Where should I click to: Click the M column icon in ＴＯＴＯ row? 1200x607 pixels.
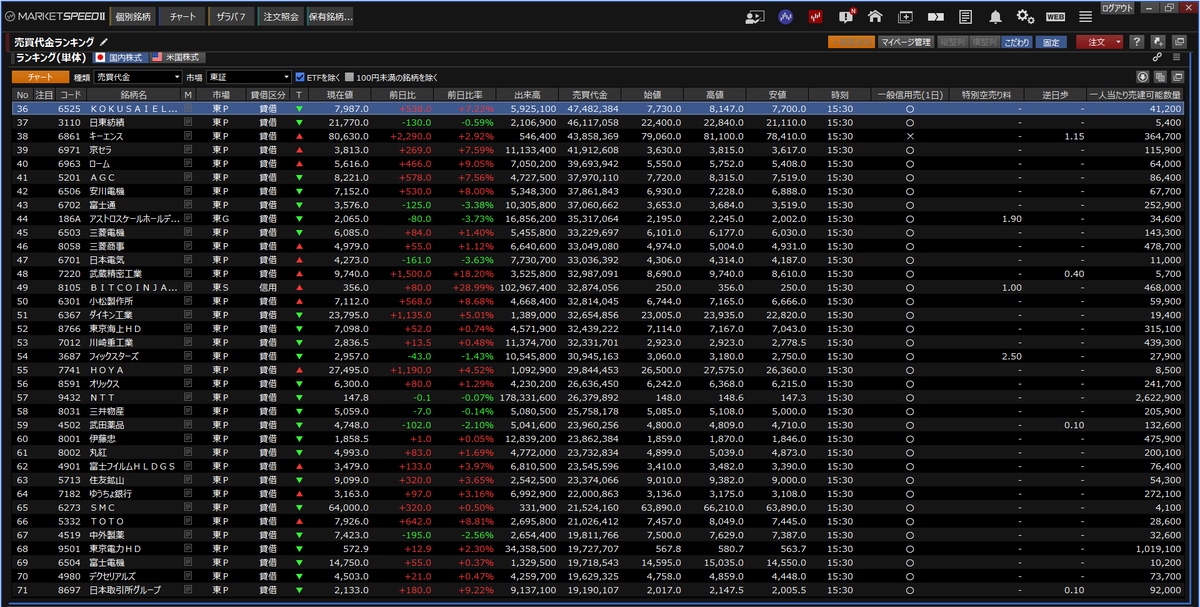tap(188, 520)
